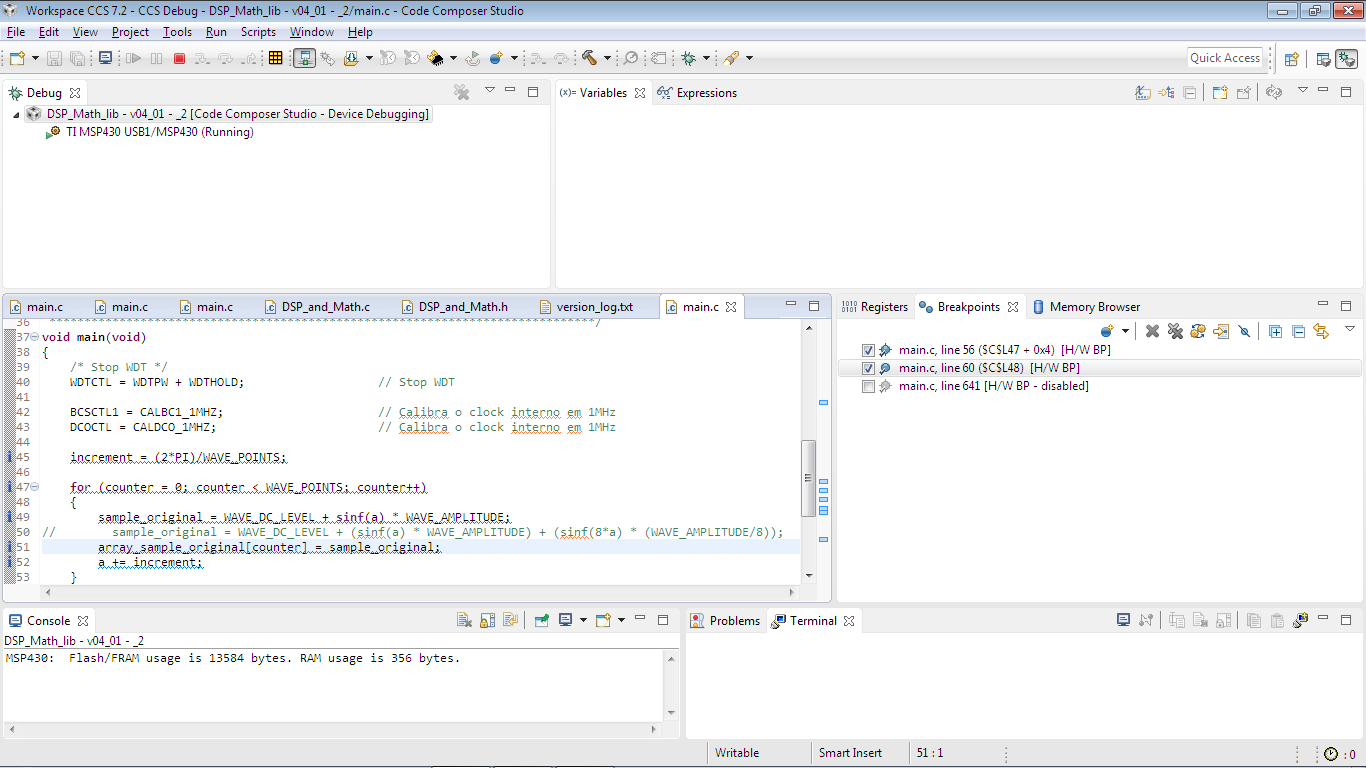The height and width of the screenshot is (768, 1366).
Task: Click the Save All icon in the toolbar
Action: 77,58
